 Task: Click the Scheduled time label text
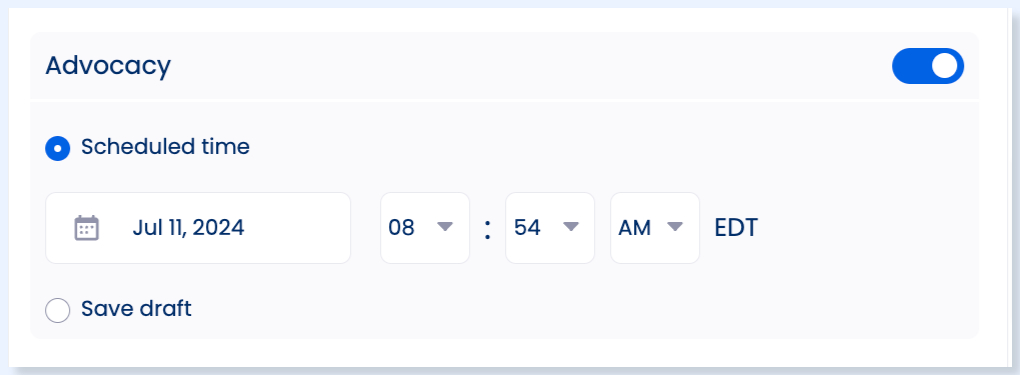tap(165, 147)
